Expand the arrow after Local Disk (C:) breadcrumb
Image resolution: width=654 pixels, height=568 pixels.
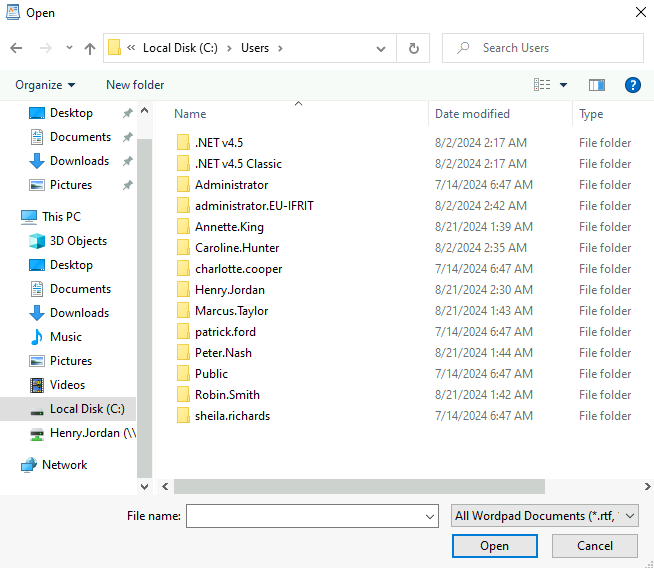click(x=229, y=49)
